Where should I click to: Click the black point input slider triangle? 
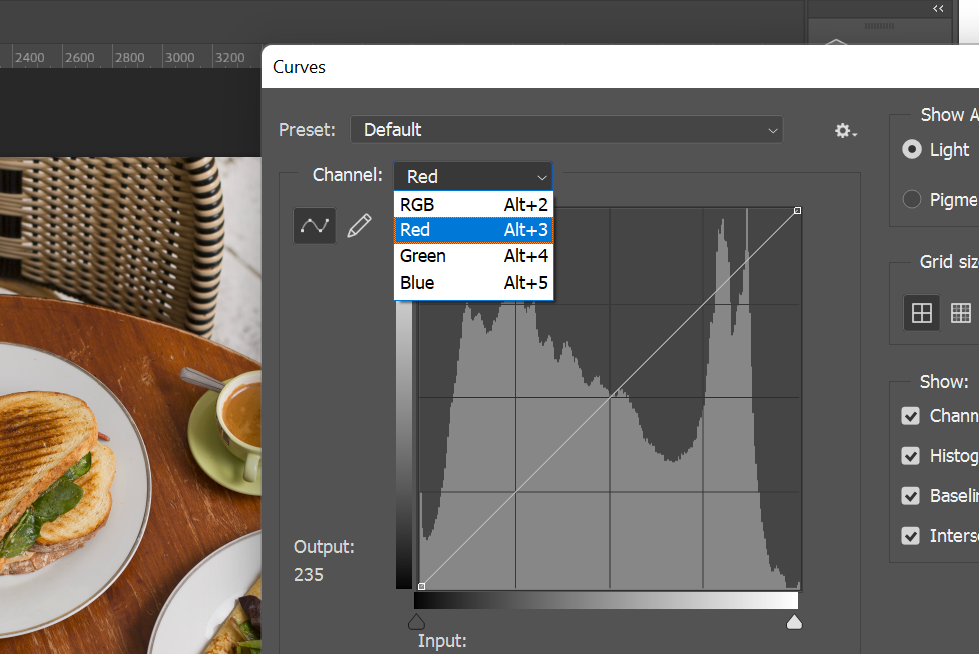416,622
